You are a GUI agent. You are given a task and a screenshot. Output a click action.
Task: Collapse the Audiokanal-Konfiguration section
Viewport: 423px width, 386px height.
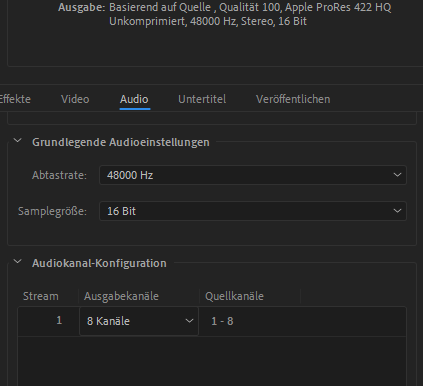17,262
